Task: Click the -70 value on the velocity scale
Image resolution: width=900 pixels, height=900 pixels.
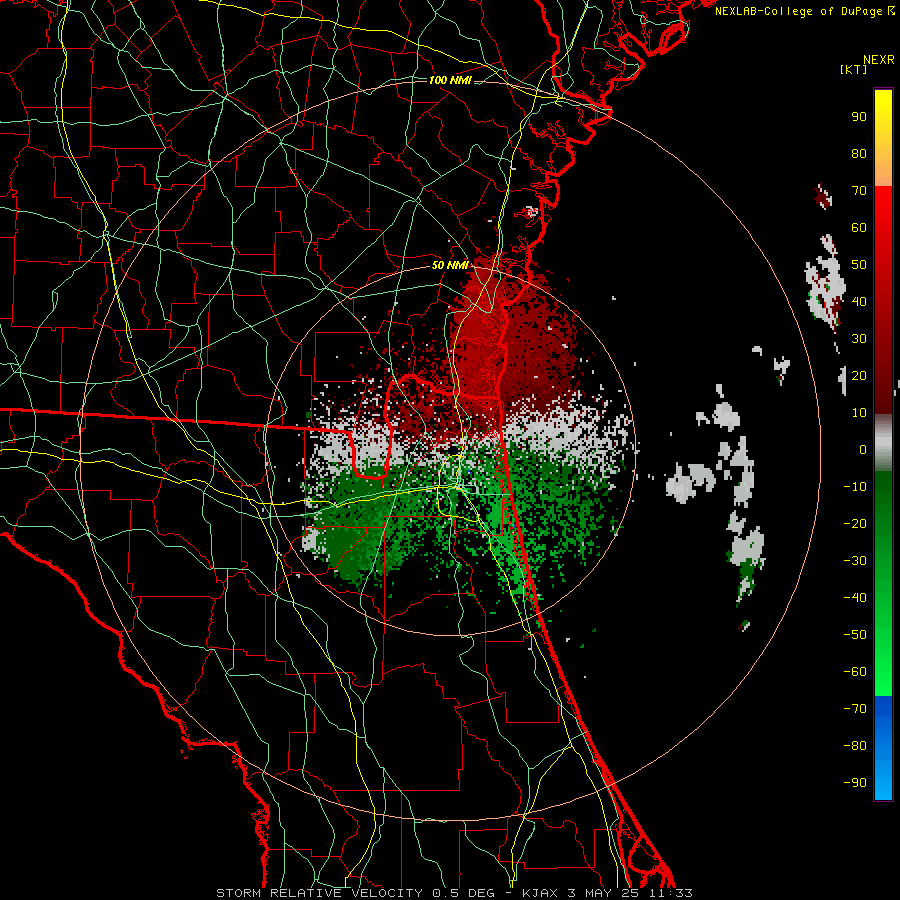Action: 855,709
